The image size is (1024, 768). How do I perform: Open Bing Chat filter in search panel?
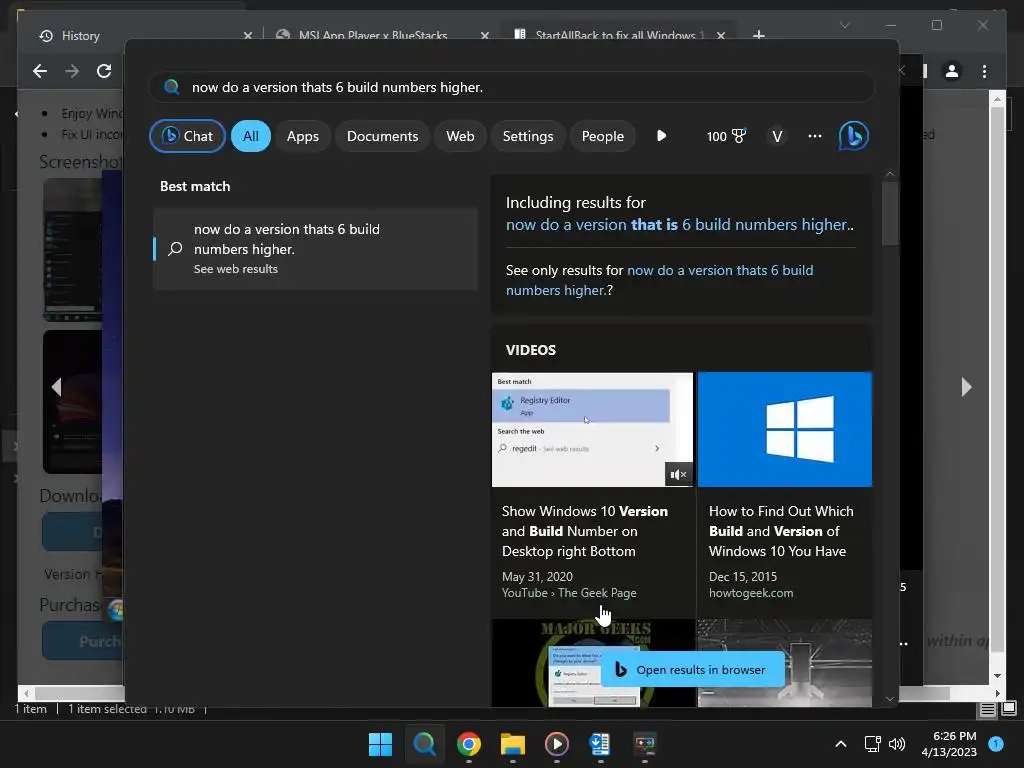(187, 136)
